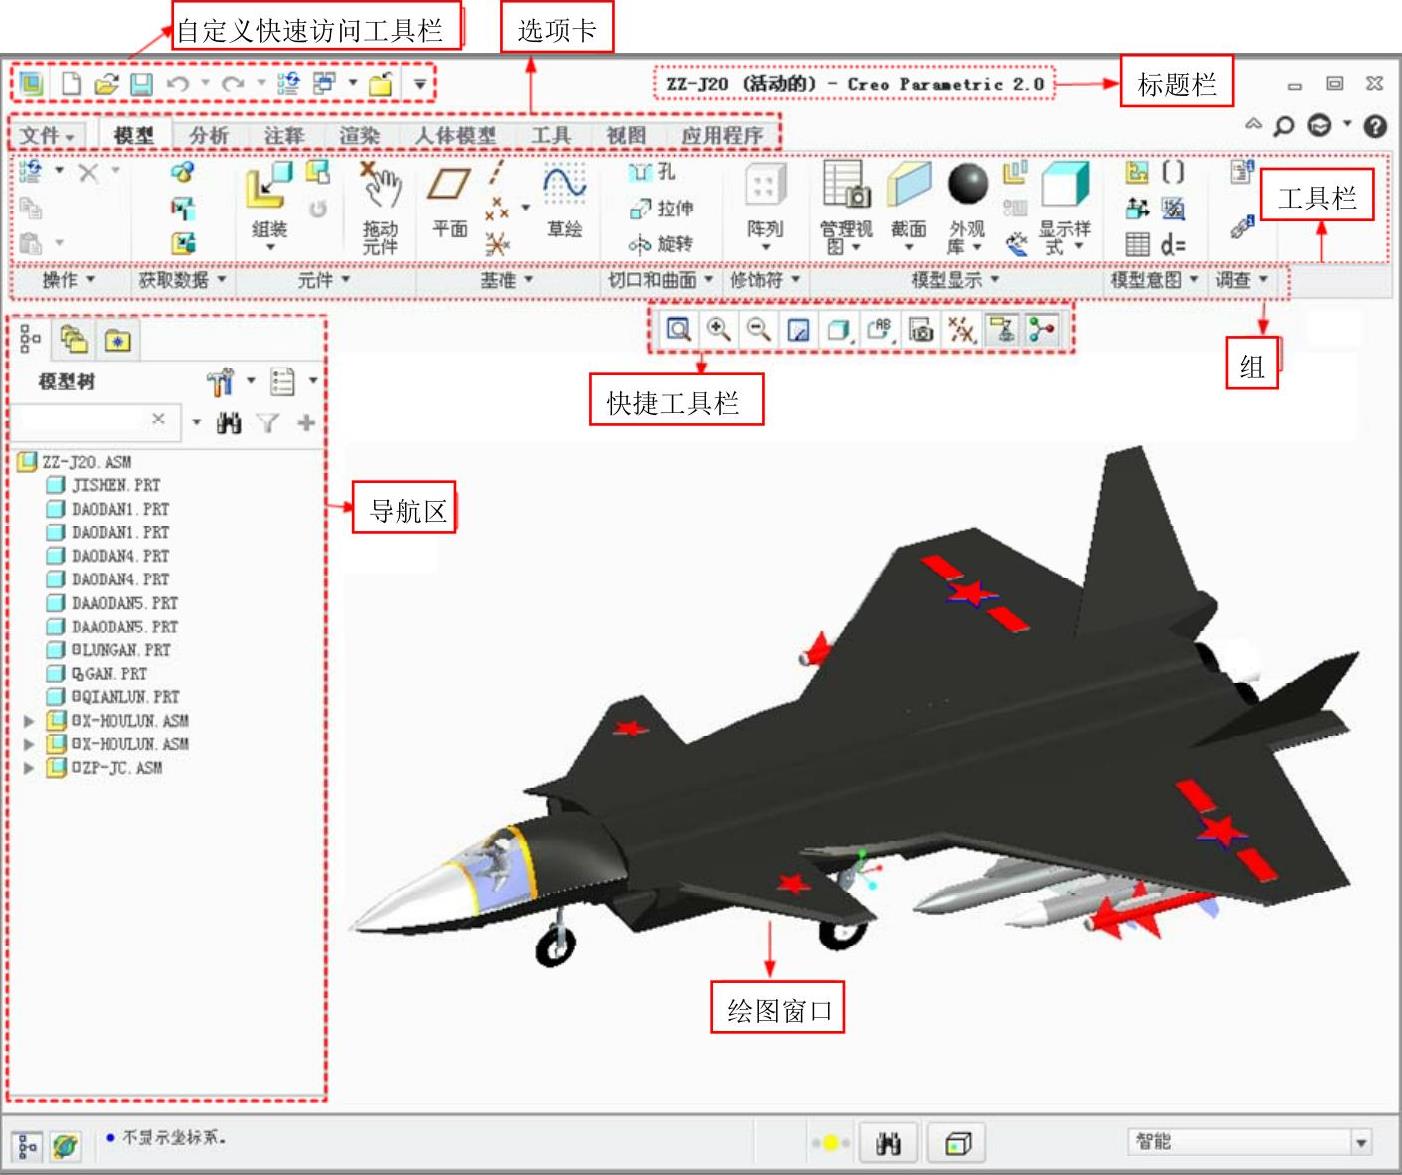1402x1175 pixels.
Task: Open the 元件 group
Action: click(323, 281)
